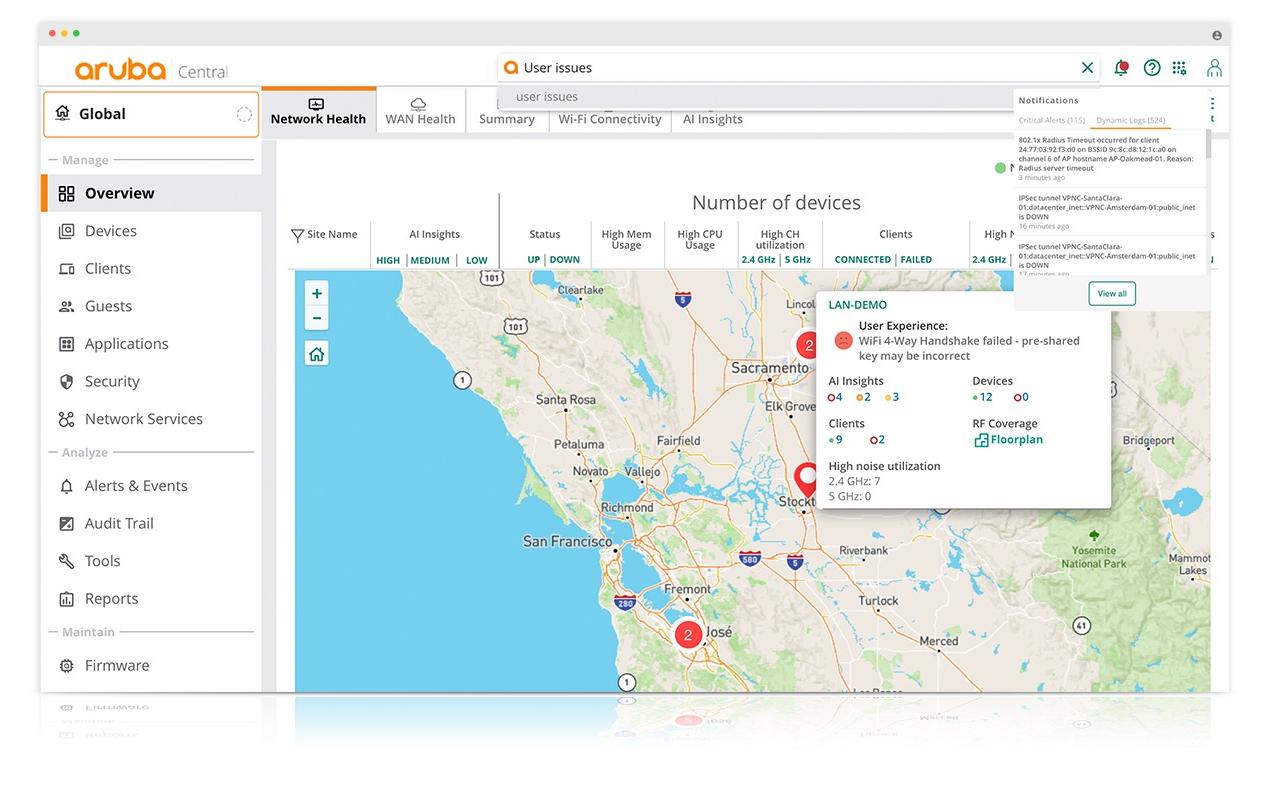This screenshot has height=800, width=1271.
Task: Open Alerts & Events in sidebar
Action: 135,486
